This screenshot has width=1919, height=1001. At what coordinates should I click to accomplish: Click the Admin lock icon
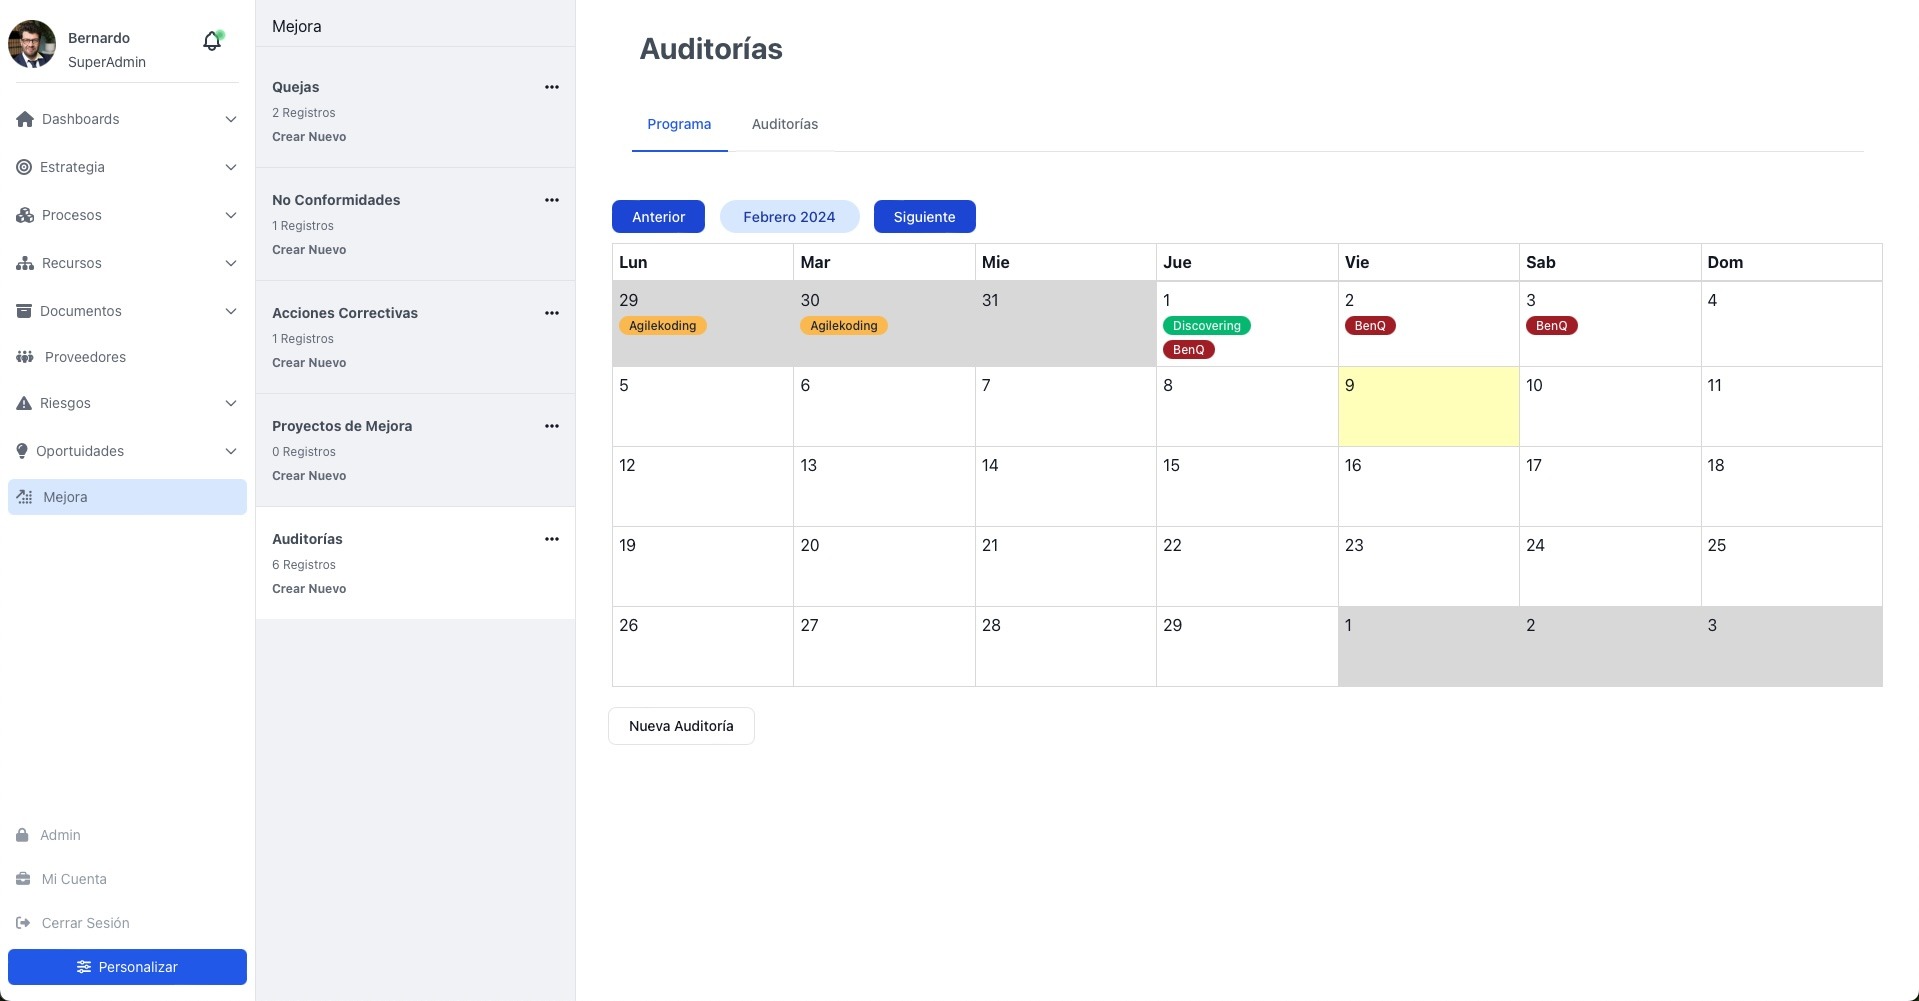point(22,835)
